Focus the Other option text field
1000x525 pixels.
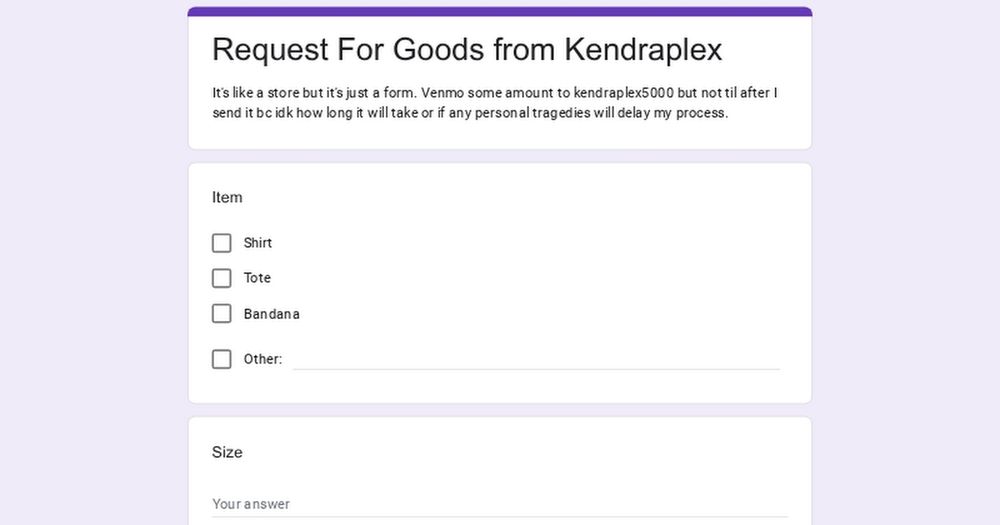coord(536,358)
